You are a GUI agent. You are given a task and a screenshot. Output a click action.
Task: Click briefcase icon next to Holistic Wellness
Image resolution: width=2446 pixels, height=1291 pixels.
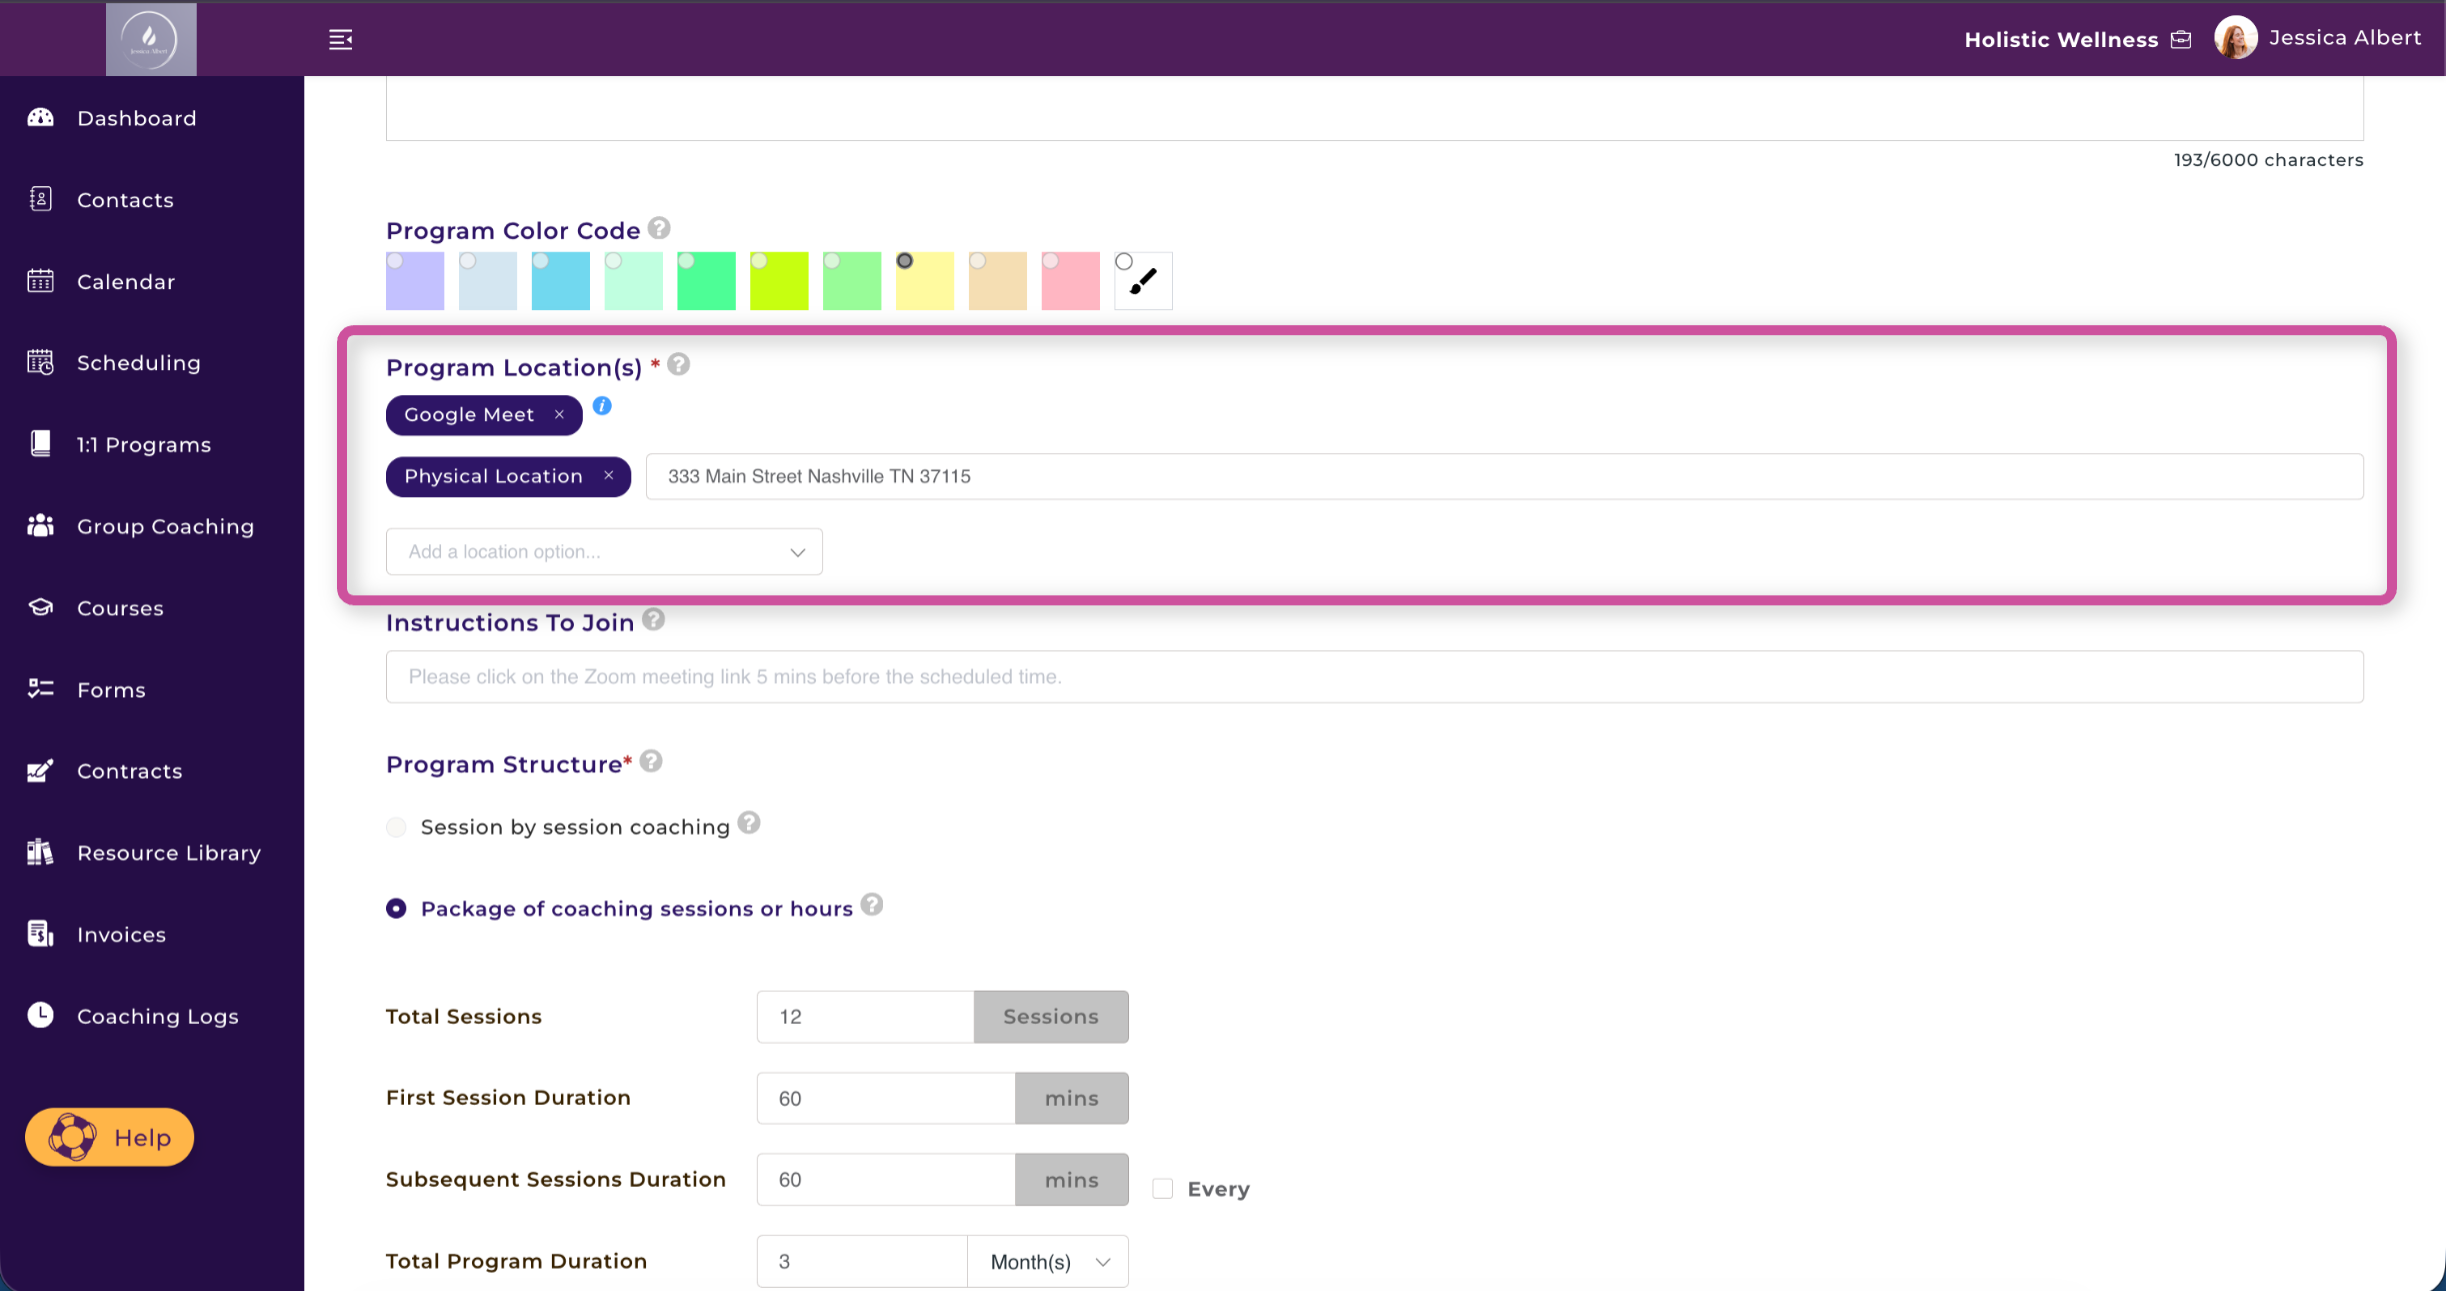[x=2182, y=39]
